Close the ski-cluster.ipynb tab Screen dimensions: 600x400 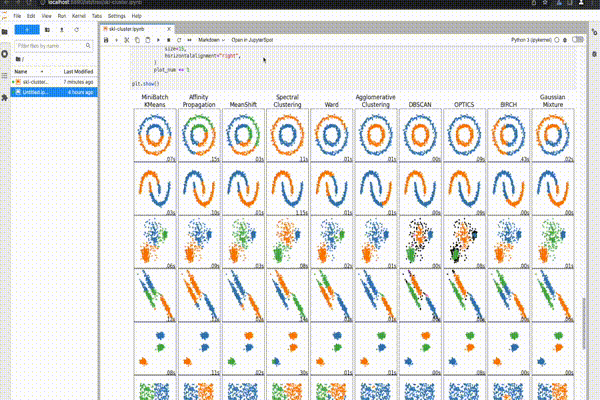(169, 29)
